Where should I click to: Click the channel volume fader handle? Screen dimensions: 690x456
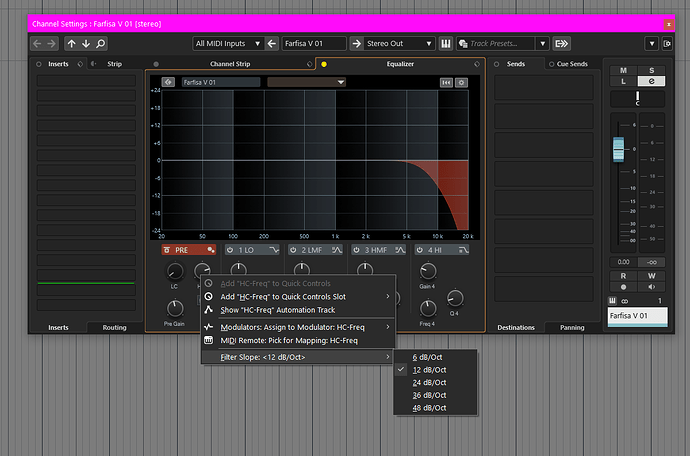click(618, 149)
